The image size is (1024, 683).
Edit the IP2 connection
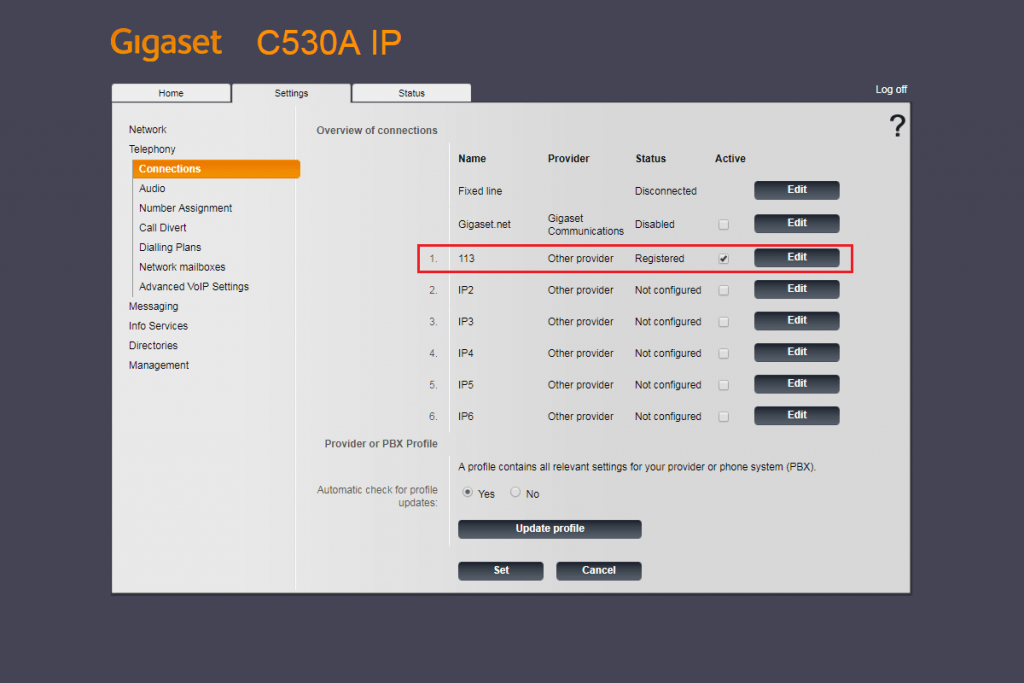pos(797,289)
